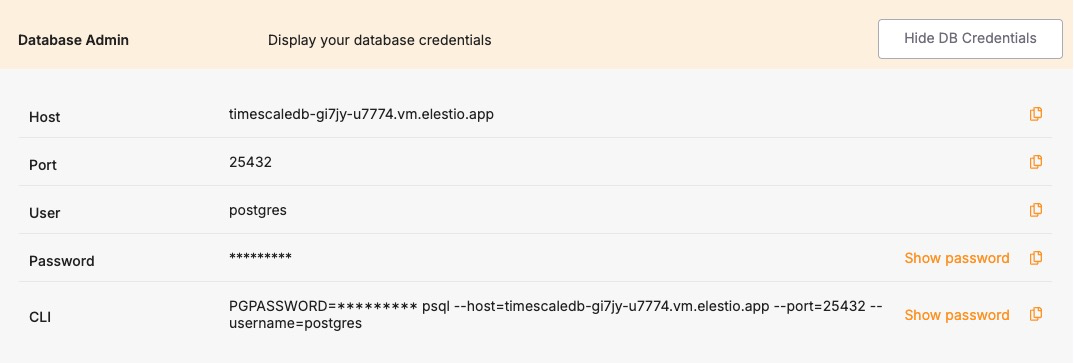Image resolution: width=1074 pixels, height=363 pixels.
Task: Select the timescaledb host address text
Action: click(x=361, y=114)
